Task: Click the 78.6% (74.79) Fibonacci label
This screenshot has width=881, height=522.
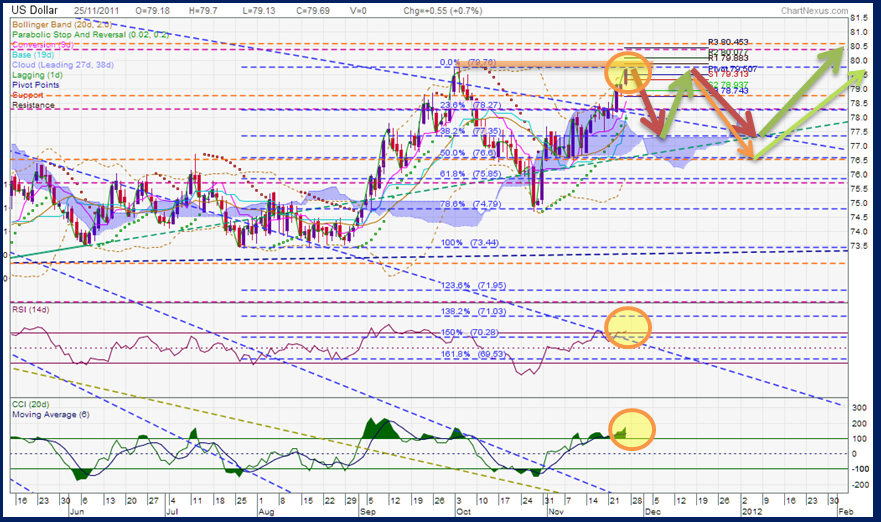Action: pyautogui.click(x=470, y=204)
